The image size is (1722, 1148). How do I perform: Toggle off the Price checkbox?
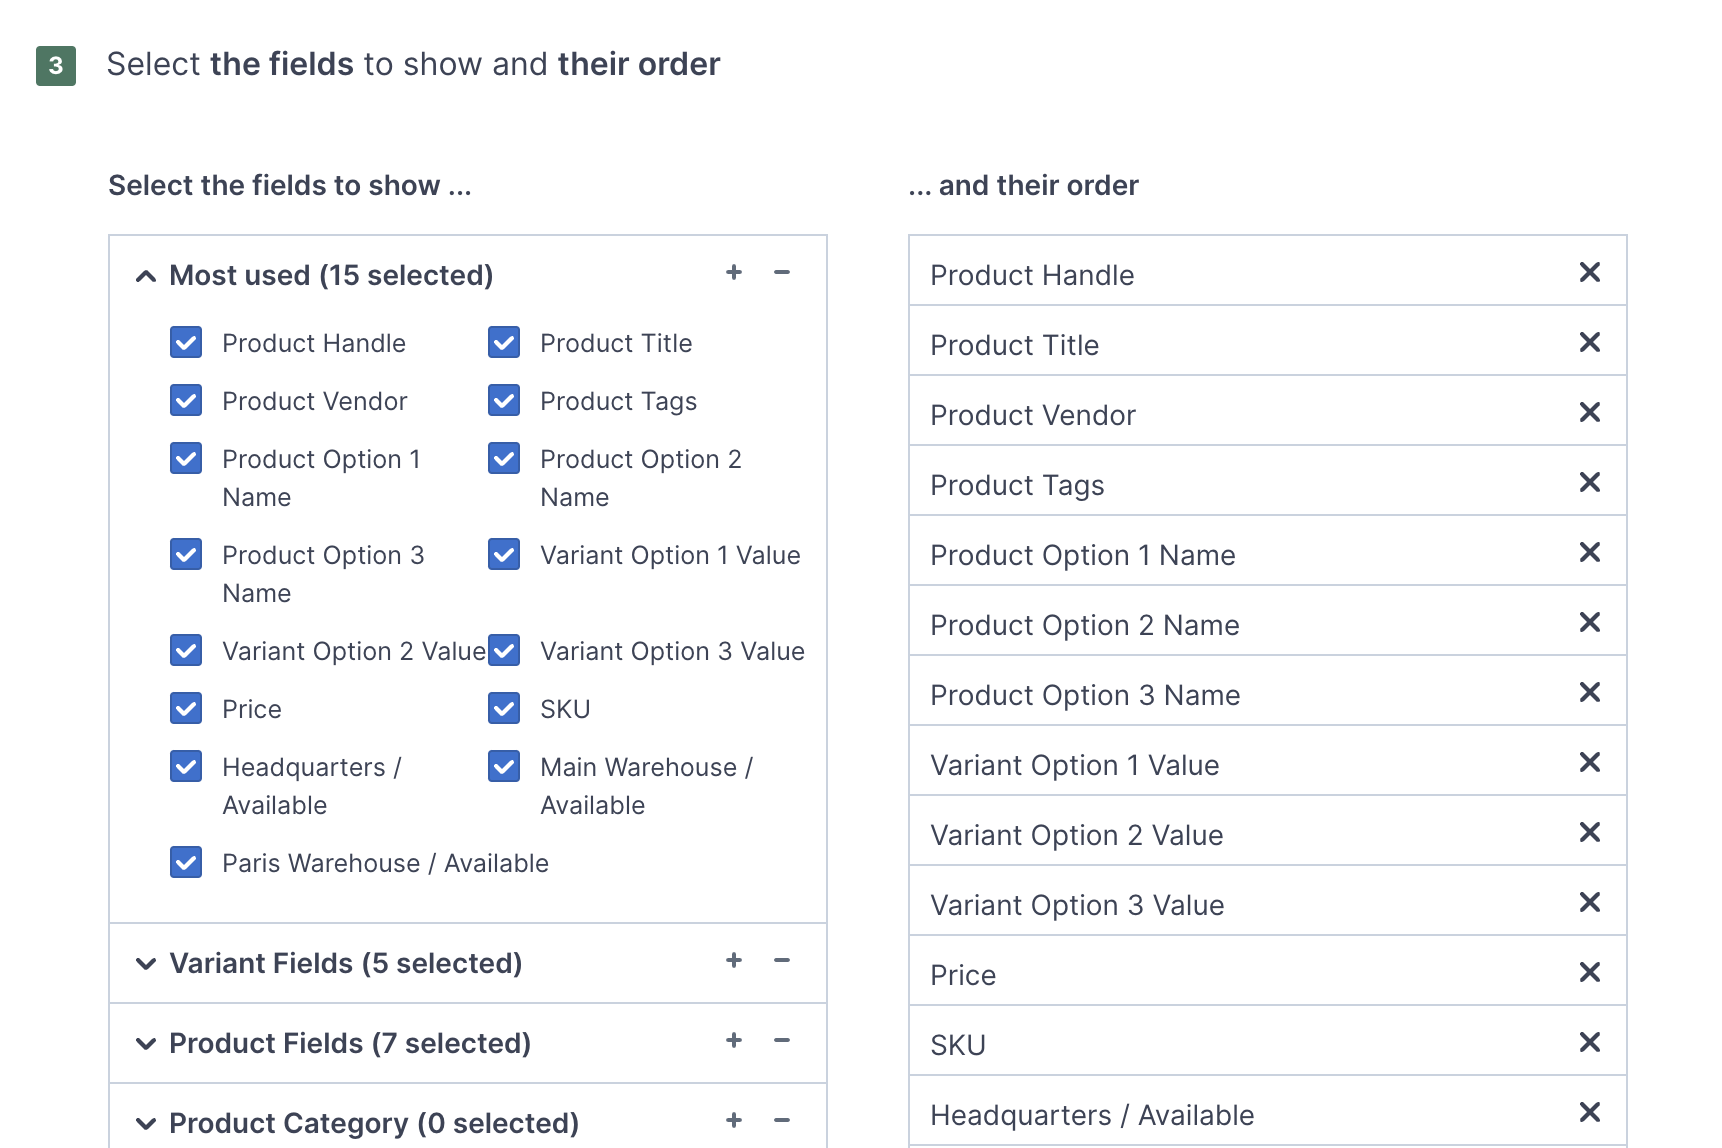[x=186, y=708]
